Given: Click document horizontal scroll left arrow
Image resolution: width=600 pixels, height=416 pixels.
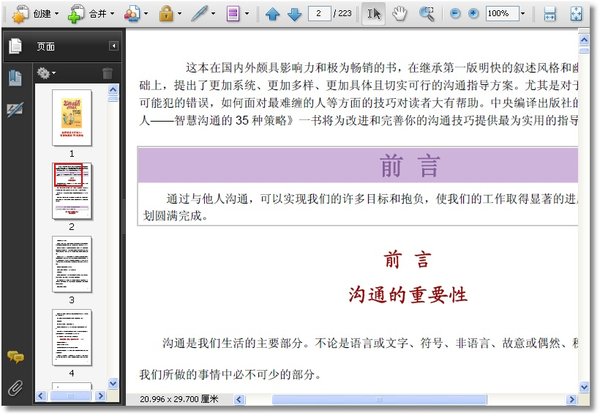Looking at the screenshot, I should [x=239, y=400].
